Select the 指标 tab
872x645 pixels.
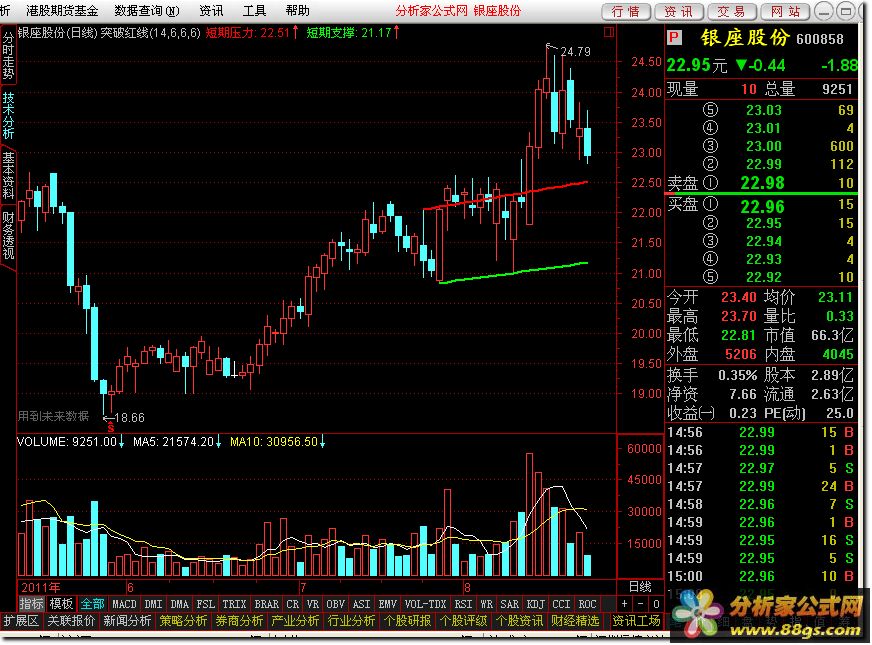(x=31, y=604)
